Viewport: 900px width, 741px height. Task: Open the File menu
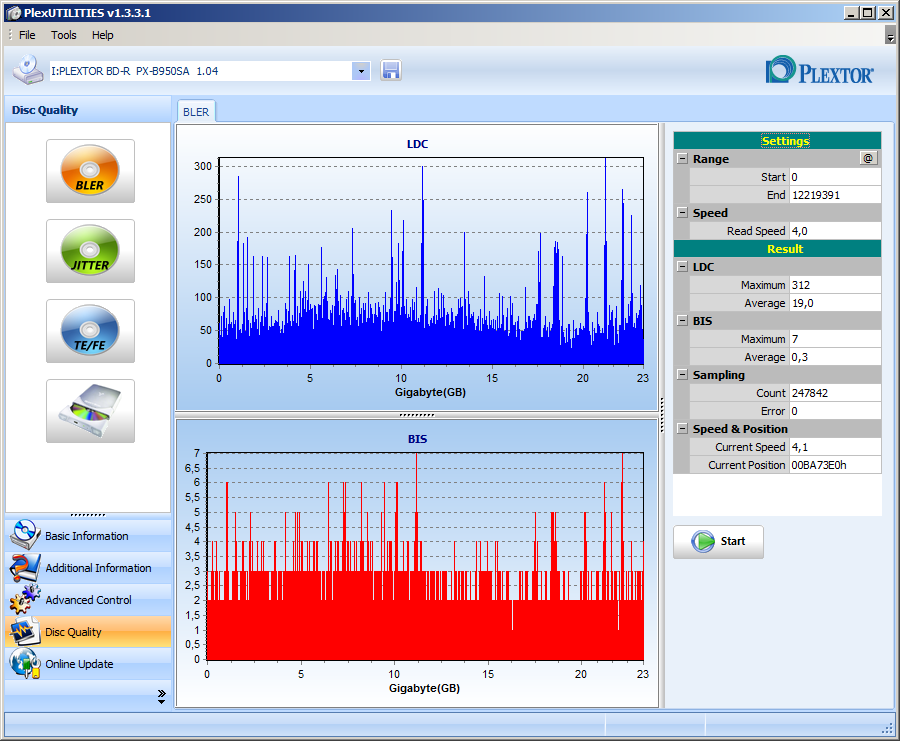point(27,35)
